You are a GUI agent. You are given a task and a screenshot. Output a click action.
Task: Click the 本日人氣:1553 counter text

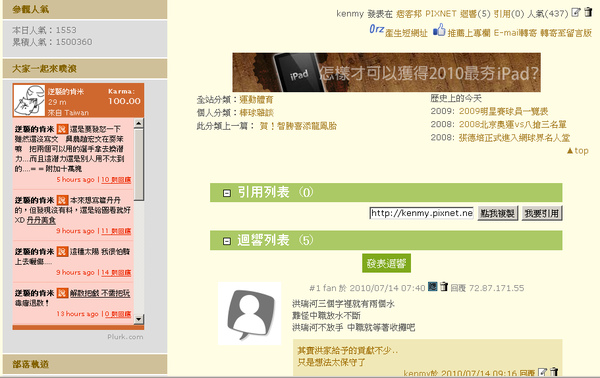click(44, 30)
